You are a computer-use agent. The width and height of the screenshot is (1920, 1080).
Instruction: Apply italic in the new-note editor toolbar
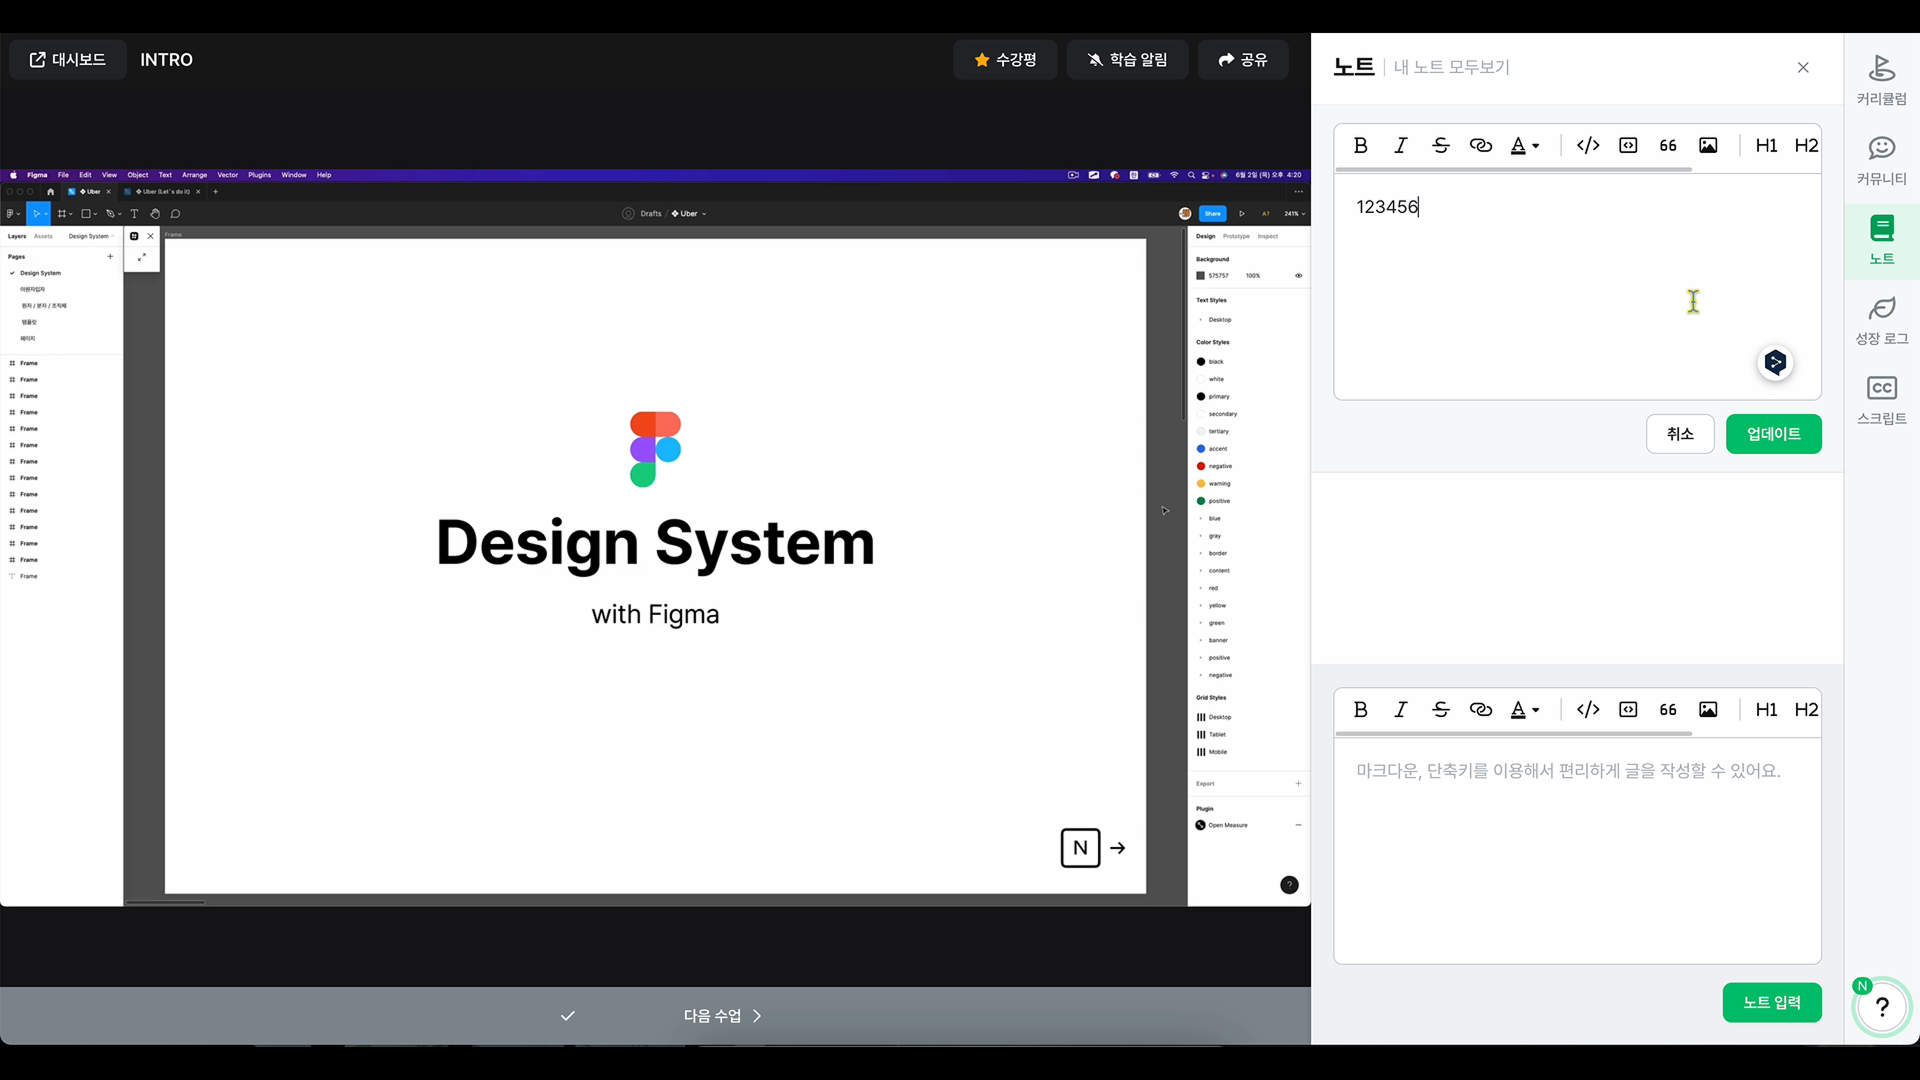pos(1400,709)
